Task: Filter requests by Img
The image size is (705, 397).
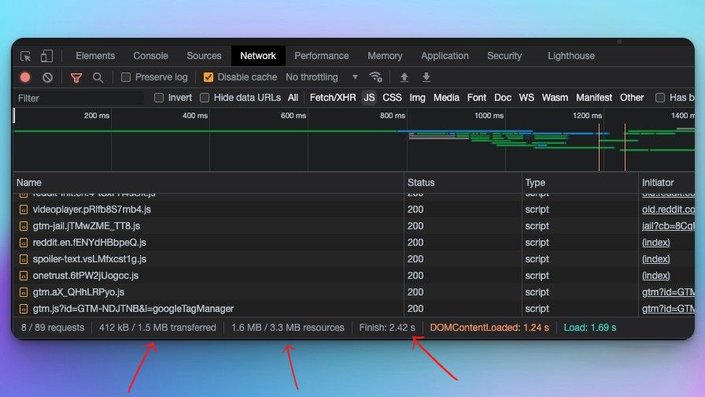Action: click(417, 98)
